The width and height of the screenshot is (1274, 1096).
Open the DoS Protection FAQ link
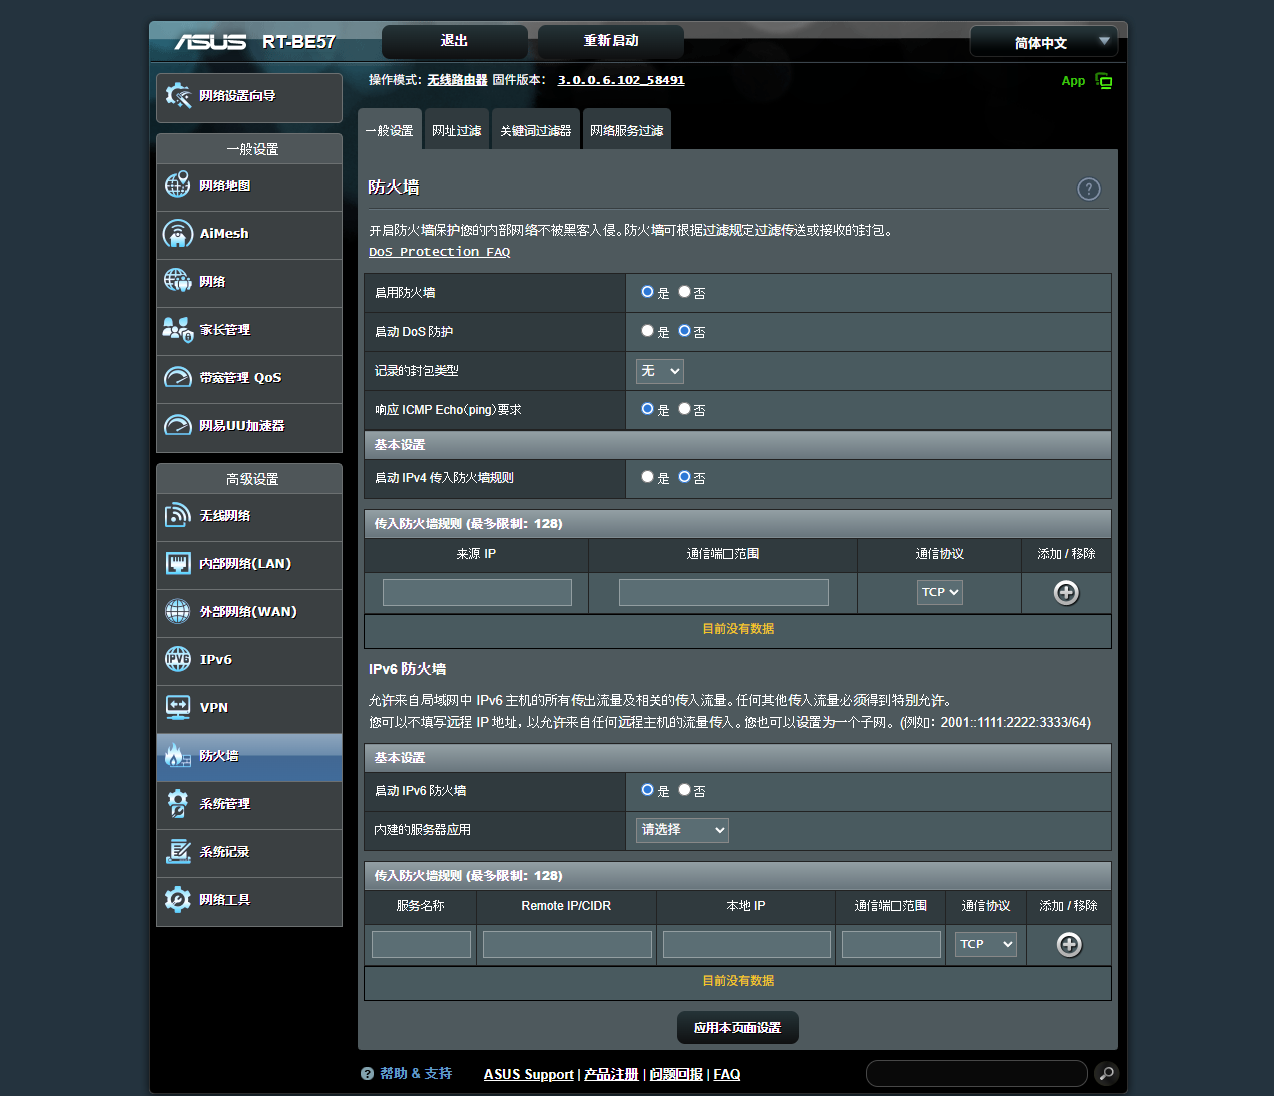439,252
